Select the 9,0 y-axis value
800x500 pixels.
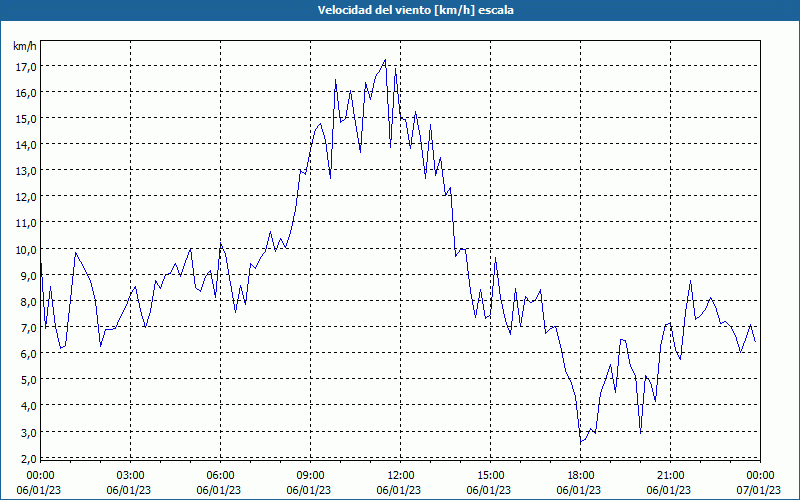[27, 276]
